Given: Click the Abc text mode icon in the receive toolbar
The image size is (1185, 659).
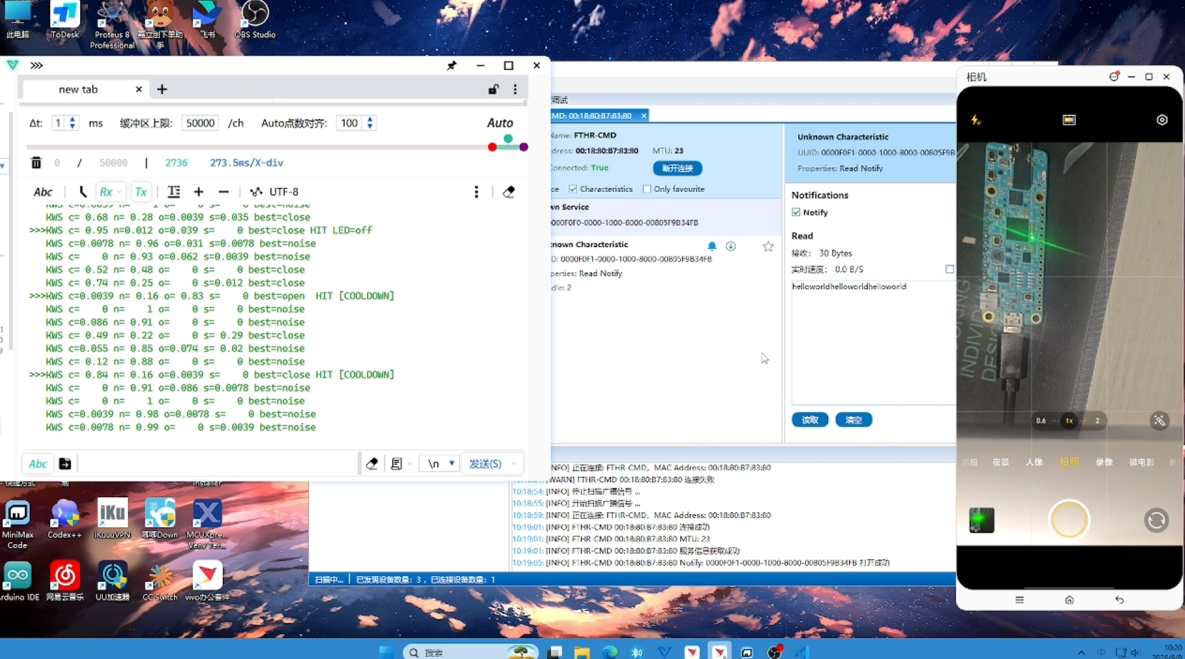Looking at the screenshot, I should [x=43, y=192].
